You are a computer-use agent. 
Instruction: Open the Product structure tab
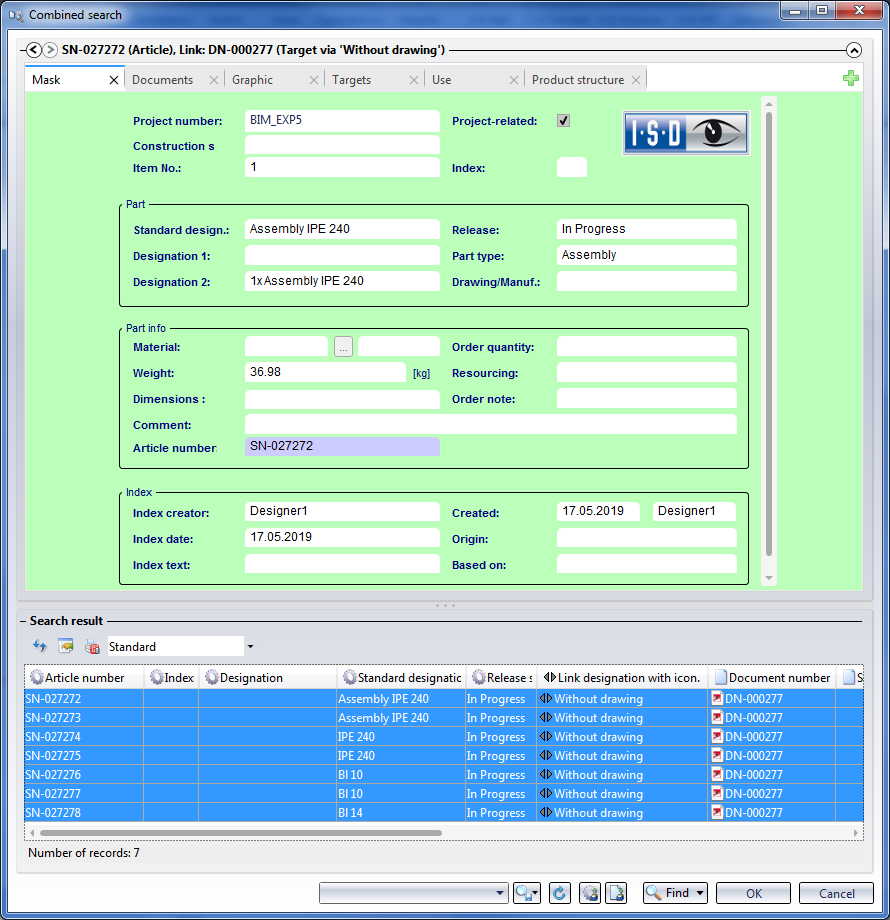(x=578, y=80)
